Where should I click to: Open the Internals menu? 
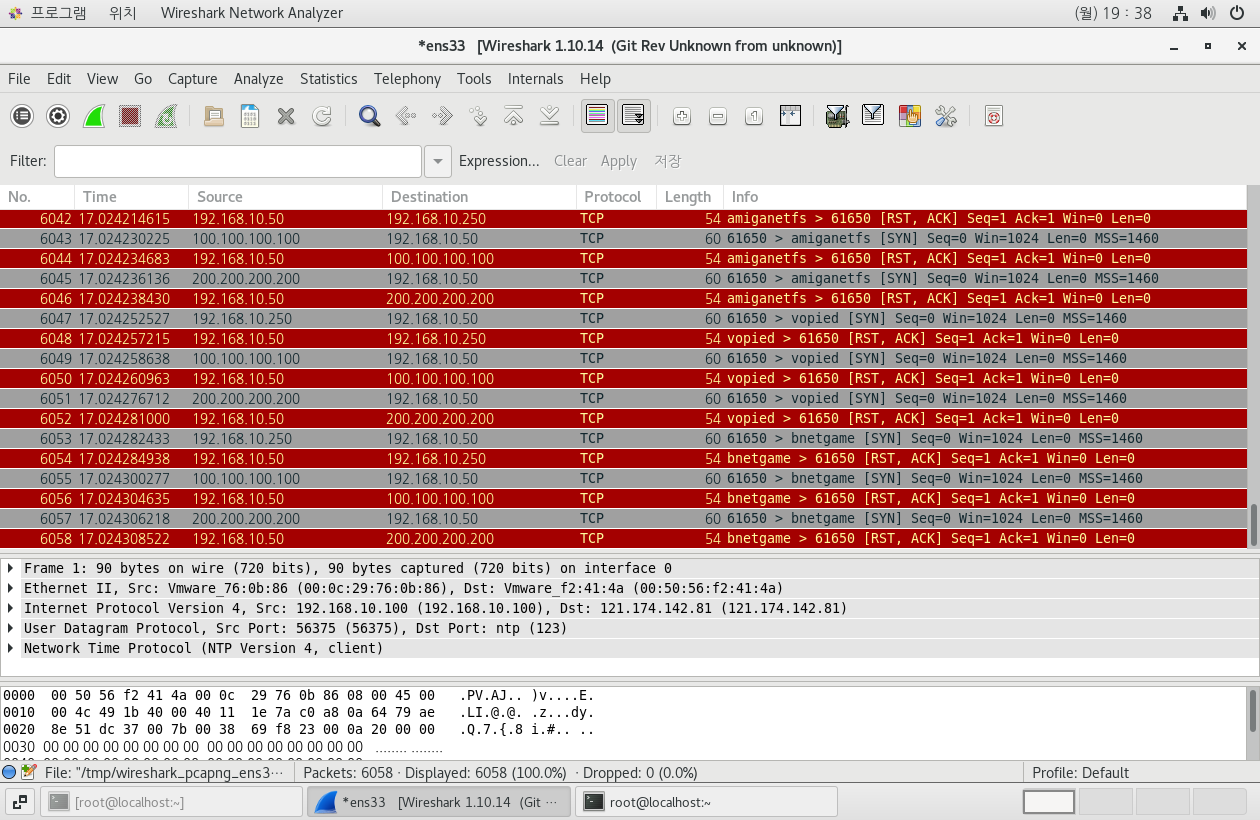[x=535, y=78]
